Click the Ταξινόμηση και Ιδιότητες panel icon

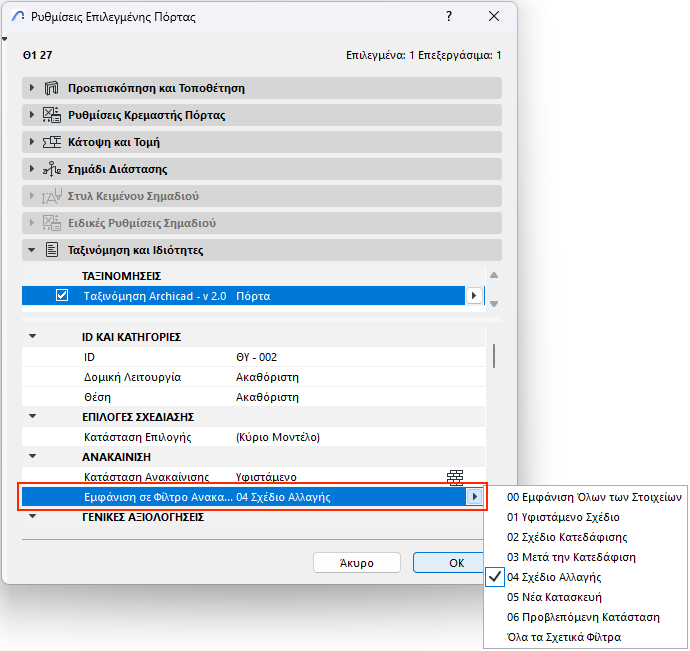pyautogui.click(x=52, y=250)
